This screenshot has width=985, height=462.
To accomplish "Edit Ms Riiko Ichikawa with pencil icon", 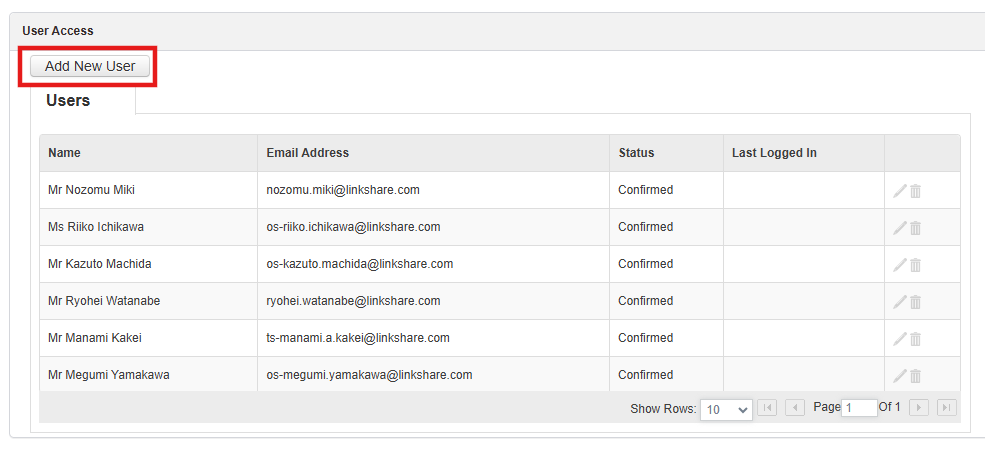I will pyautogui.click(x=900, y=228).
